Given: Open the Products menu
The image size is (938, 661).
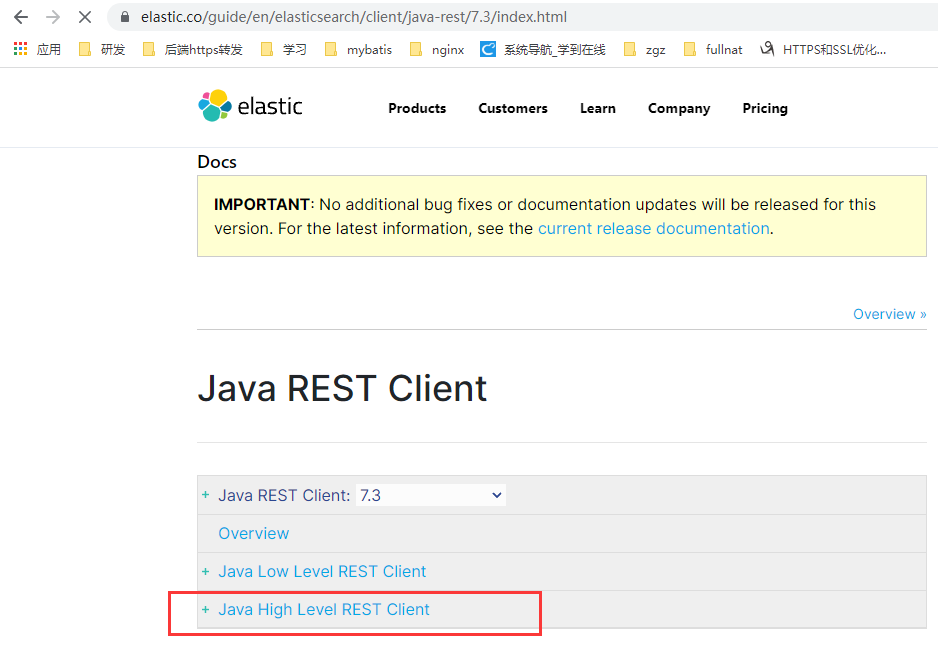Looking at the screenshot, I should 417,108.
